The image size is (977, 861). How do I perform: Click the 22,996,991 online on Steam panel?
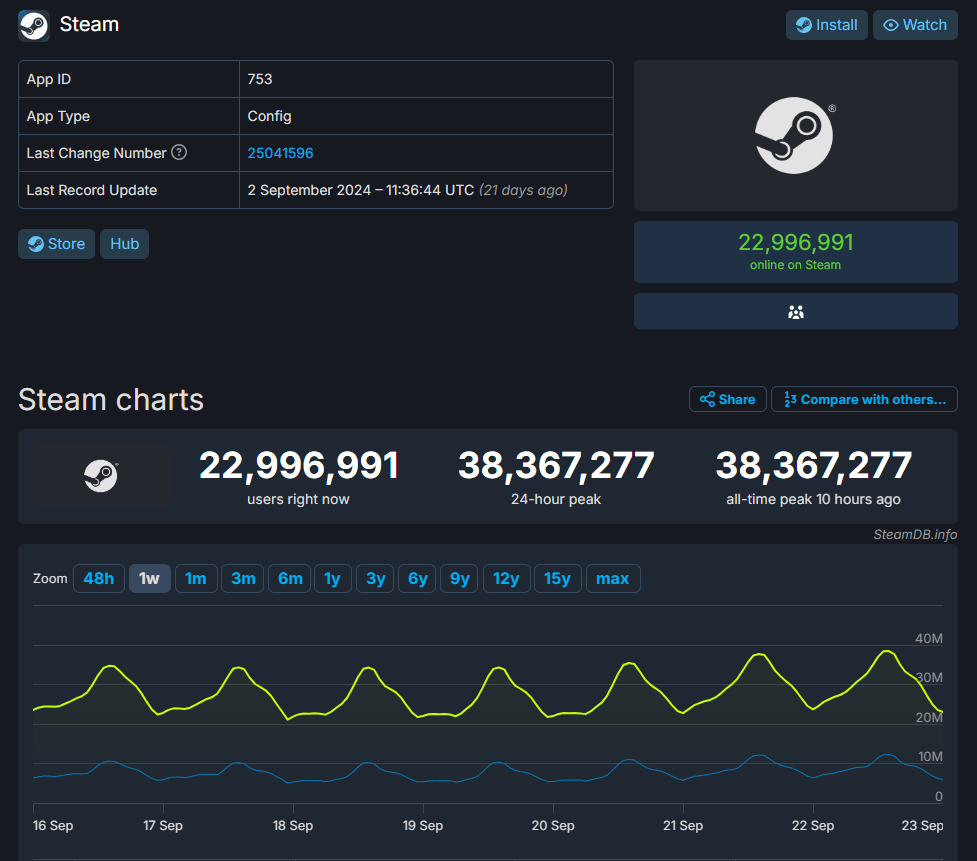[795, 252]
